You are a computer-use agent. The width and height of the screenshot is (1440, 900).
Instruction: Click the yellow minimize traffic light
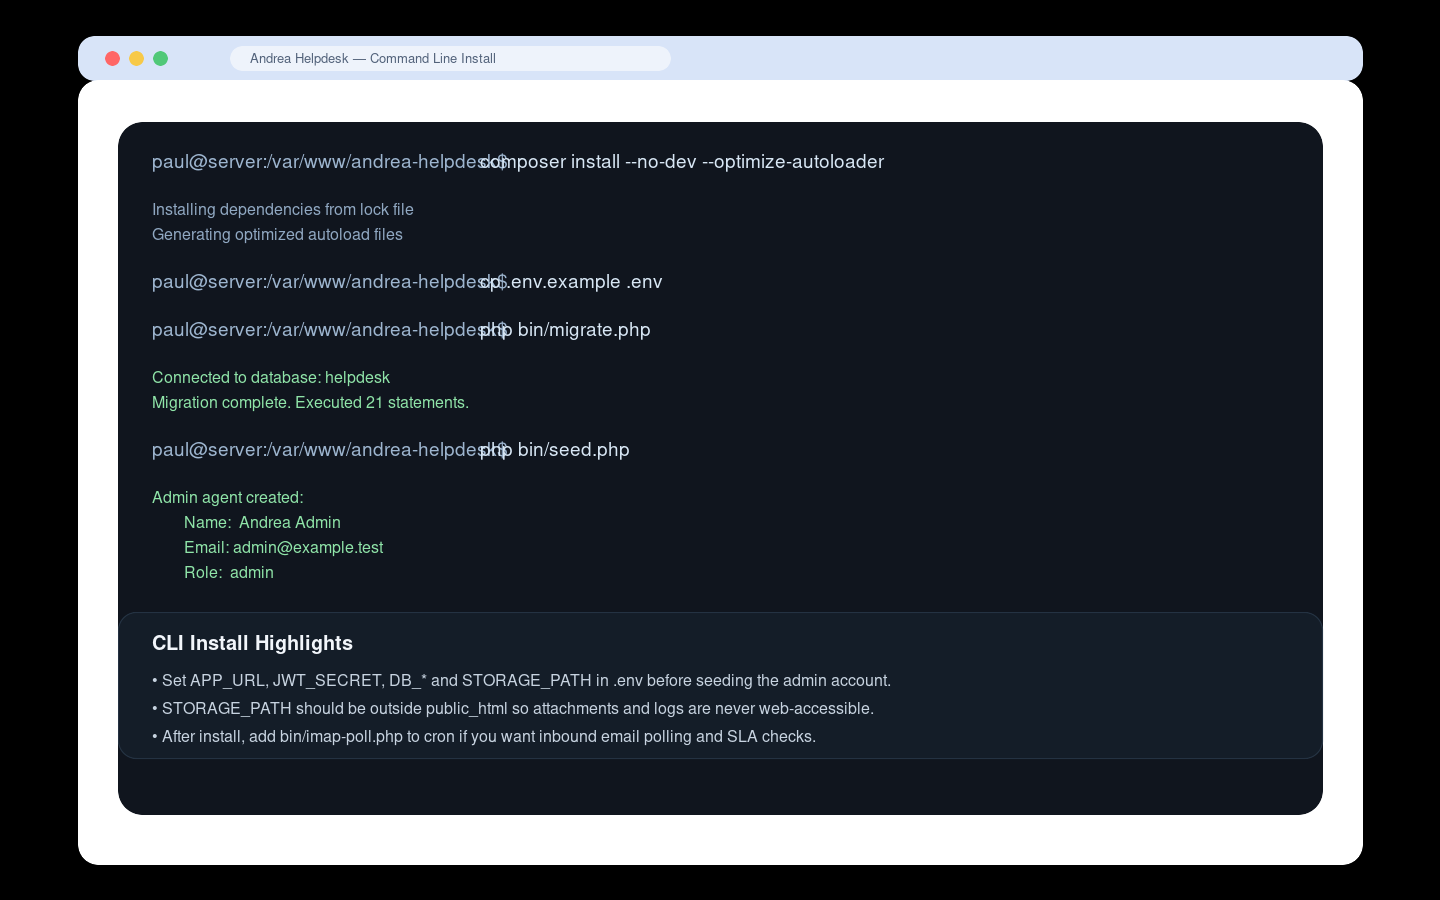(x=136, y=58)
